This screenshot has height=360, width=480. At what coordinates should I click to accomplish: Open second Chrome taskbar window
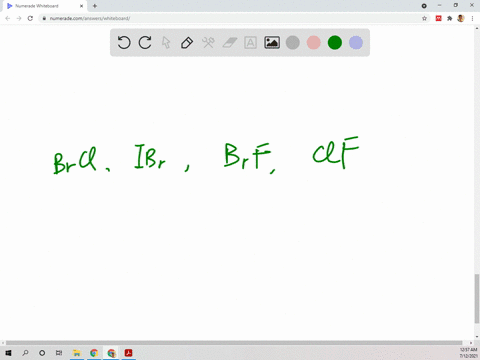(111, 353)
